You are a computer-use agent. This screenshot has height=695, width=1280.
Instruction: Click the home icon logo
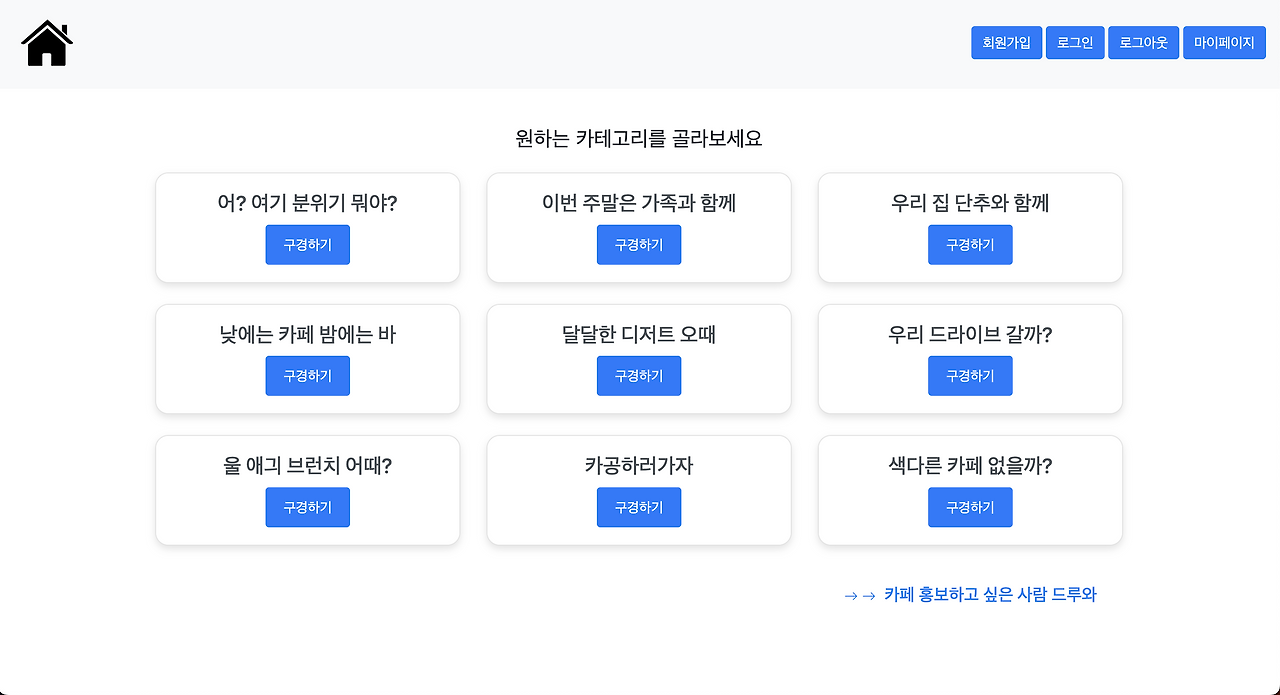47,44
